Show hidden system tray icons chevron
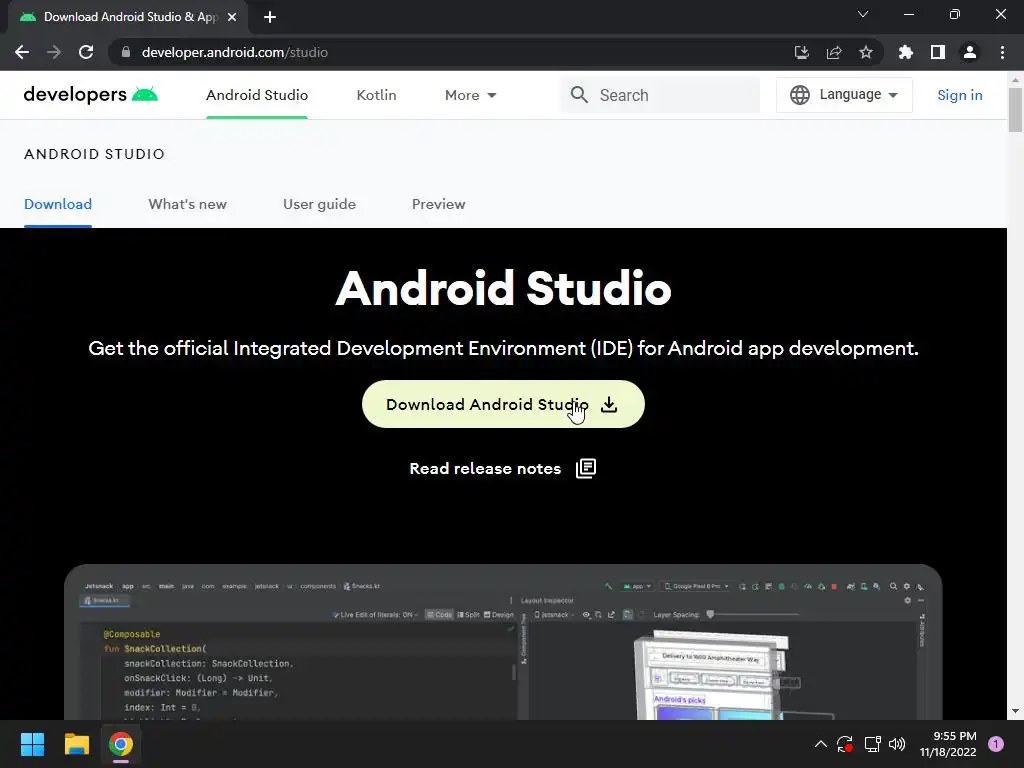The width and height of the screenshot is (1024, 768). [821, 744]
